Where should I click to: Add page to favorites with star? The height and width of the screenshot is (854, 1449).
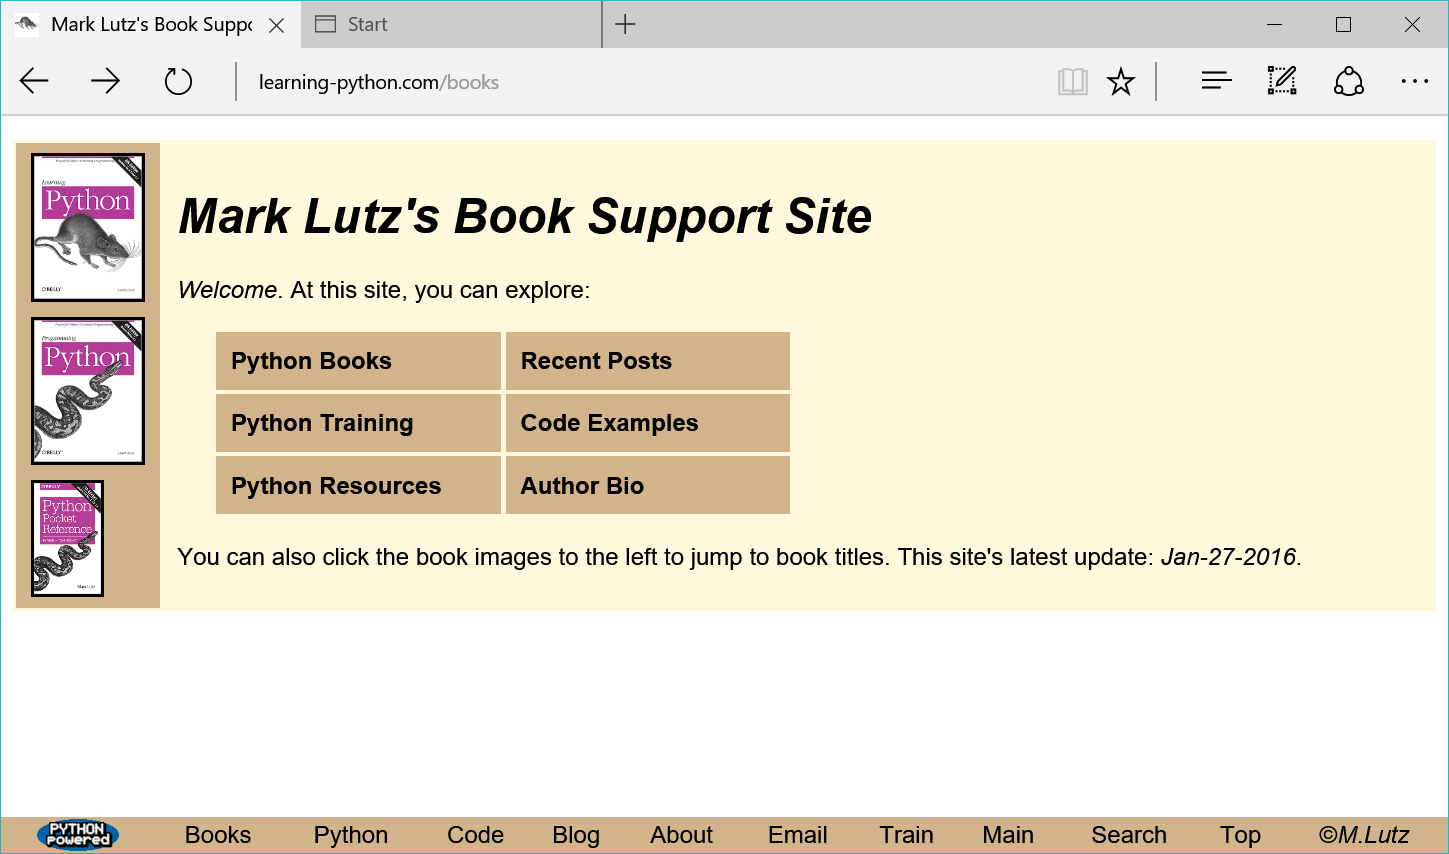click(x=1121, y=82)
